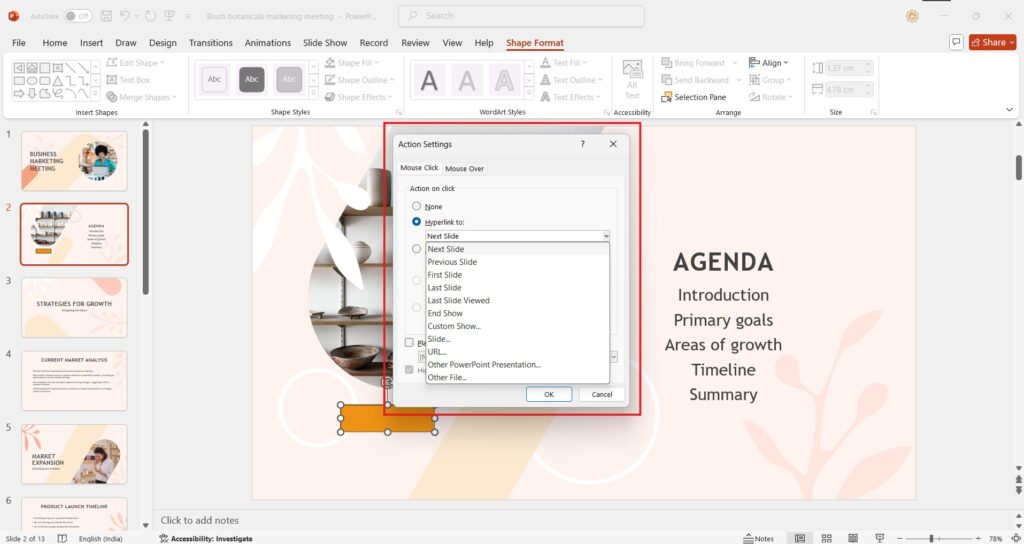
Task: Choose Last Slide Viewed from dropdown list
Action: point(458,300)
